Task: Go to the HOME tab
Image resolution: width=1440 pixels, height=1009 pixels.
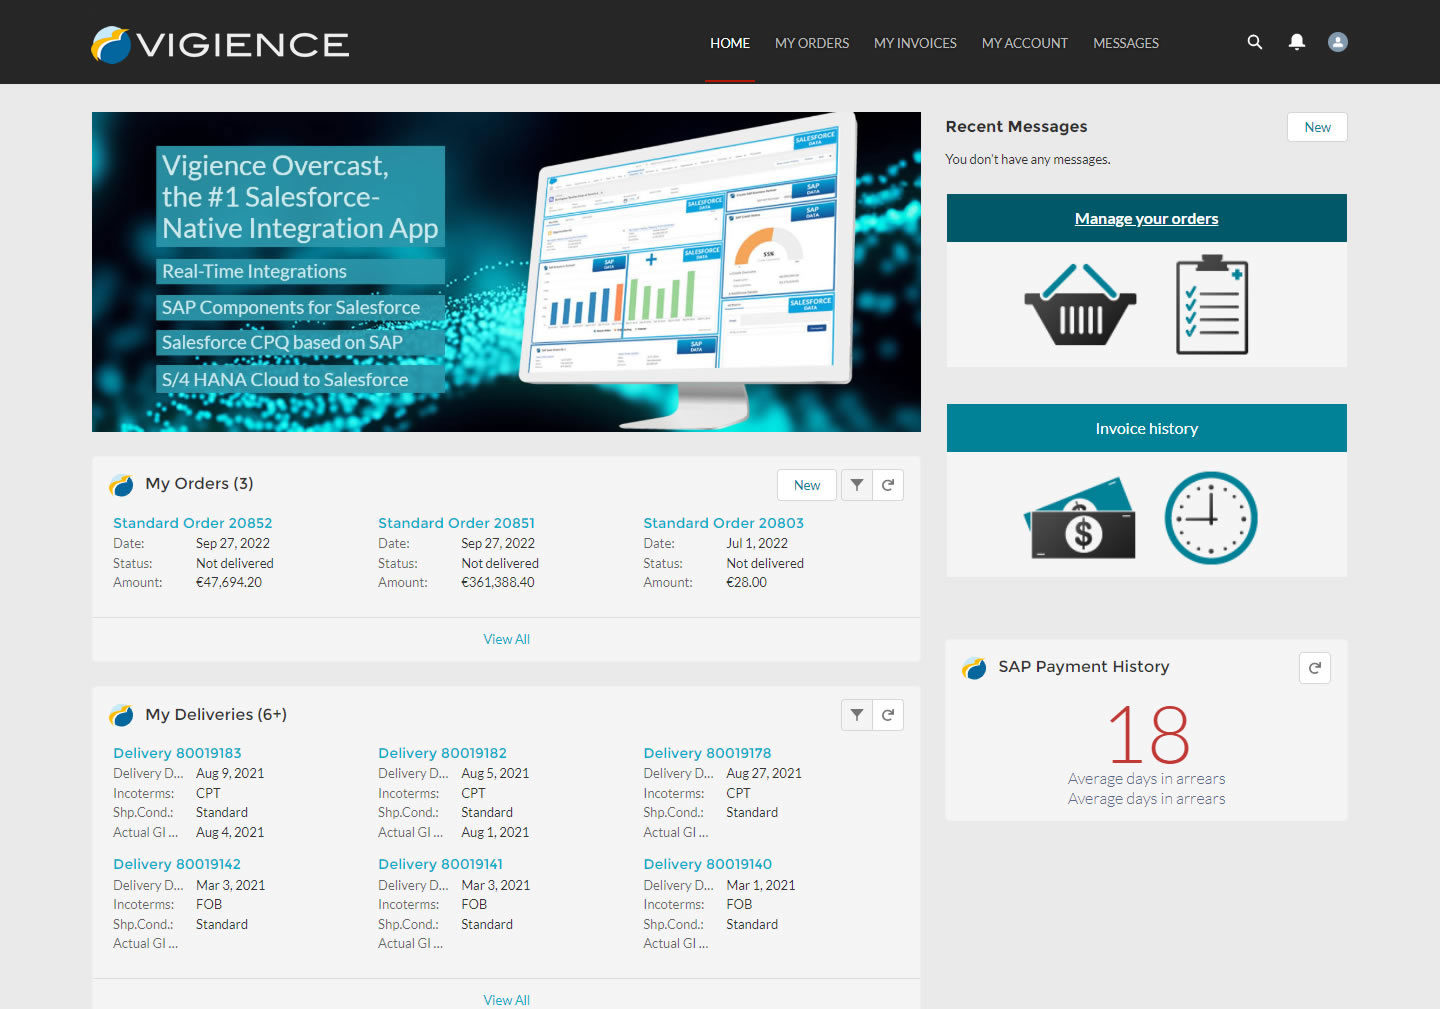Action: point(730,43)
